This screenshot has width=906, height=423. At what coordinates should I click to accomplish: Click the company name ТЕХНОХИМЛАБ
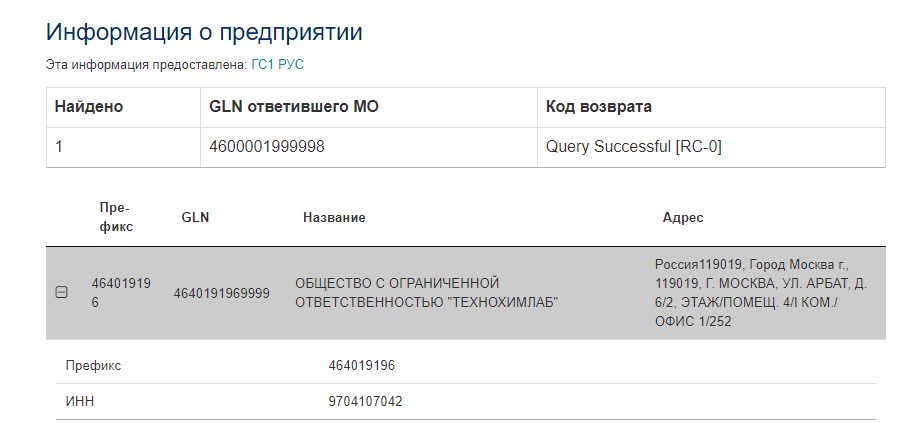point(426,293)
